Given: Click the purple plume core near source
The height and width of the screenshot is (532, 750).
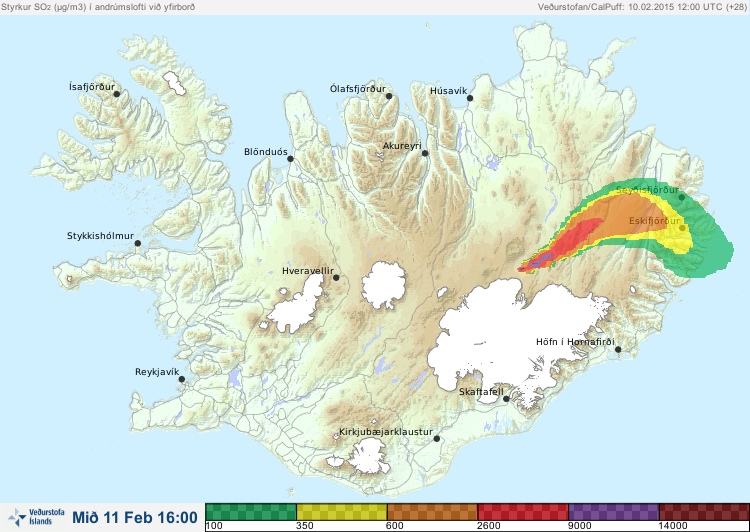Looking at the screenshot, I should [541, 261].
